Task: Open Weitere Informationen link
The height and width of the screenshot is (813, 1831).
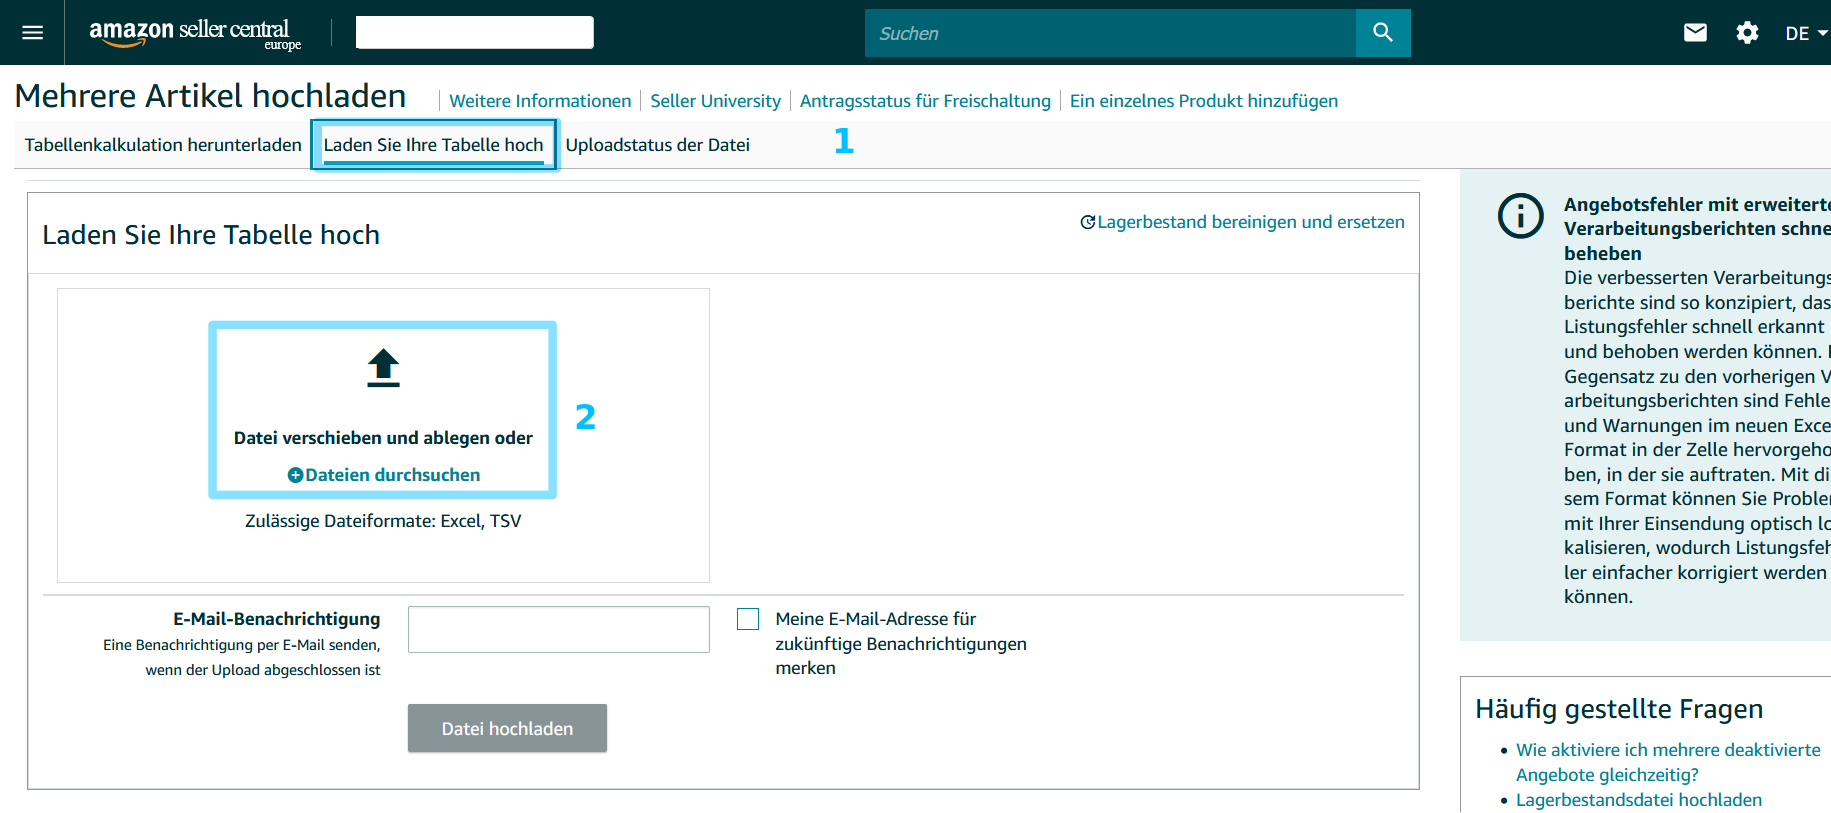Action: 540,101
